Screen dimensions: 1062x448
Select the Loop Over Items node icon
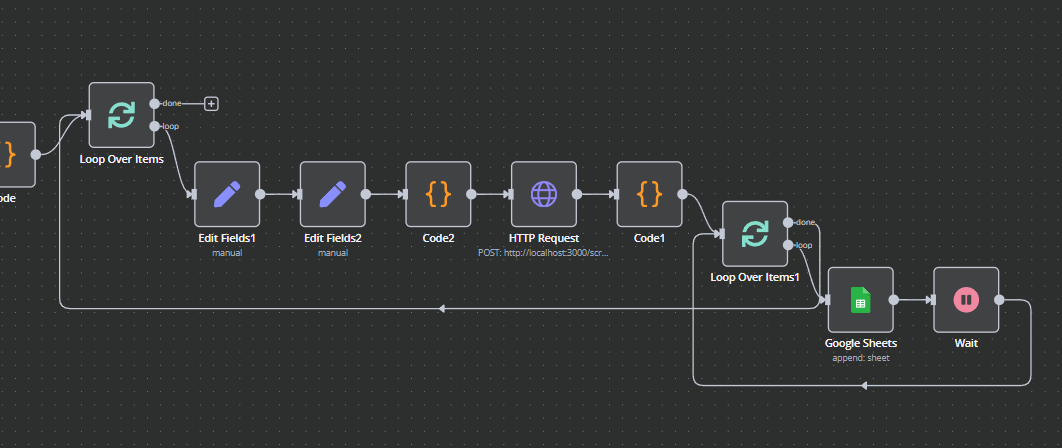[x=121, y=115]
